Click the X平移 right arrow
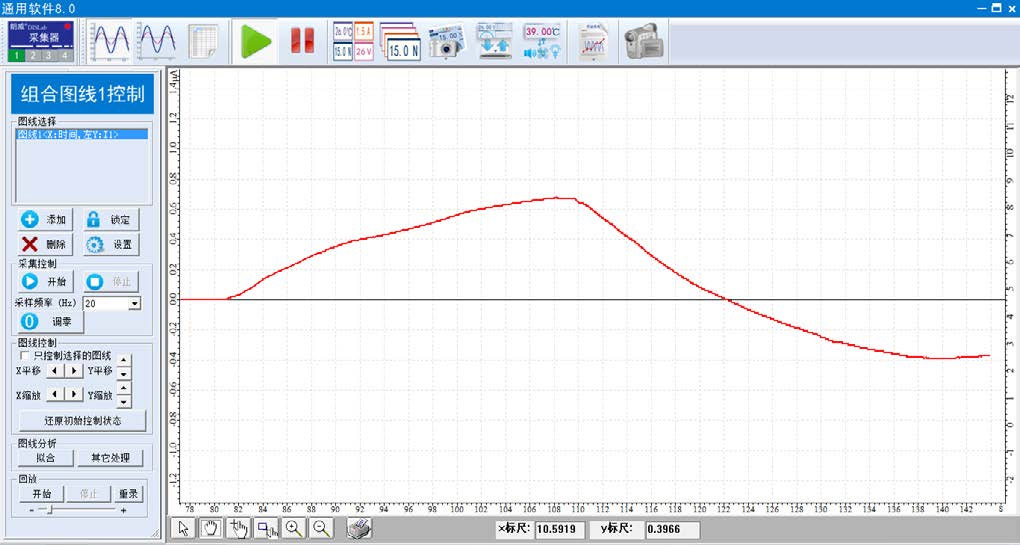The width and height of the screenshot is (1020, 545). [73, 371]
